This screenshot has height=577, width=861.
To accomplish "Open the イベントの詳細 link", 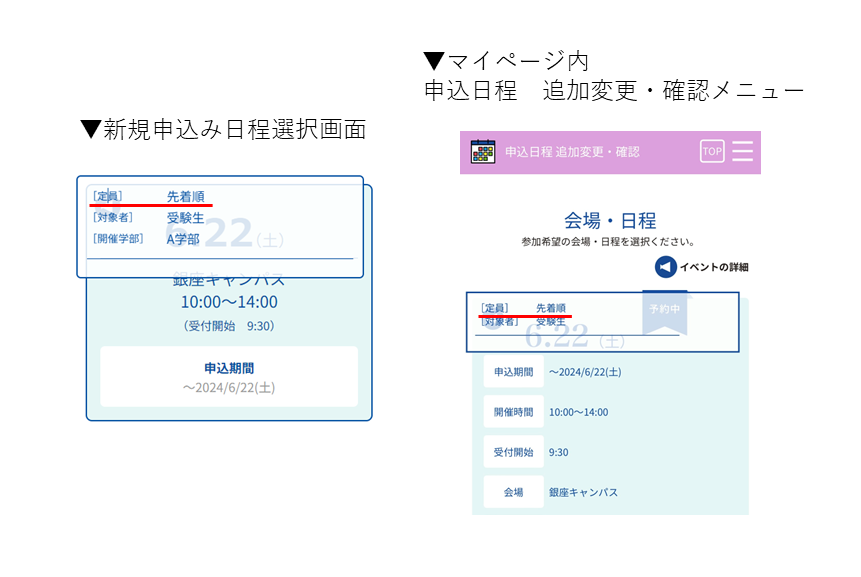I will (x=714, y=267).
